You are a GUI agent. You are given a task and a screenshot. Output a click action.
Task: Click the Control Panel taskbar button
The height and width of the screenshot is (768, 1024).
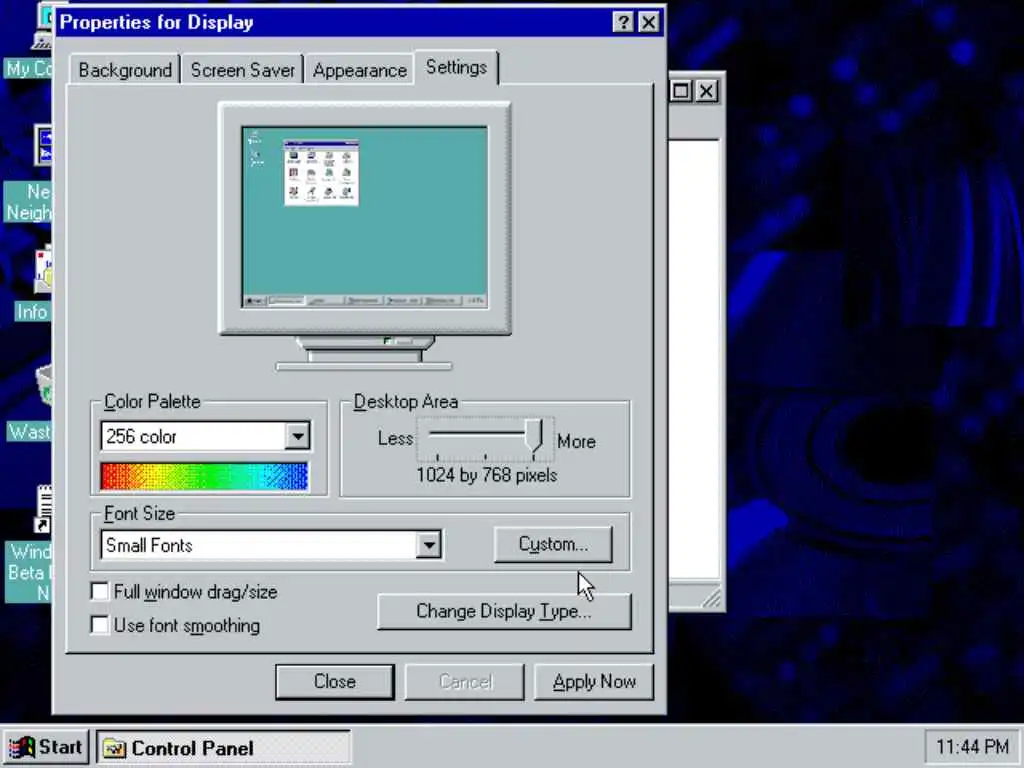click(x=223, y=748)
